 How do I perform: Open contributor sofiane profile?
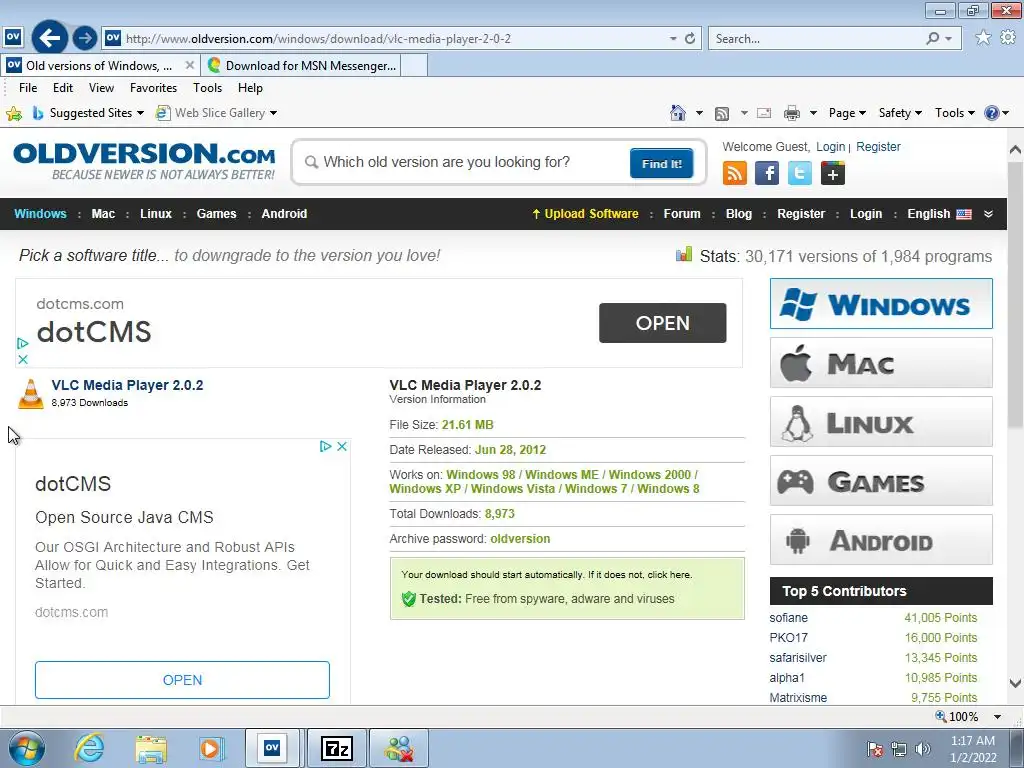click(788, 618)
